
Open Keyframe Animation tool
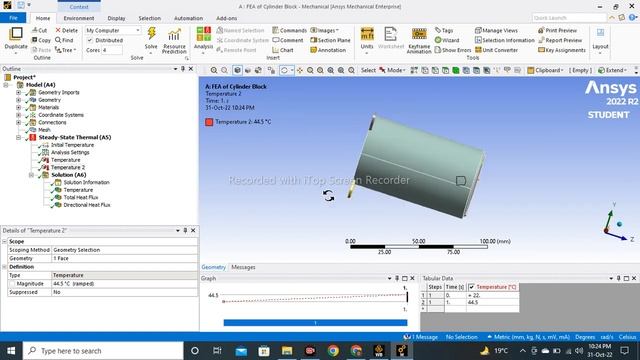tap(419, 41)
